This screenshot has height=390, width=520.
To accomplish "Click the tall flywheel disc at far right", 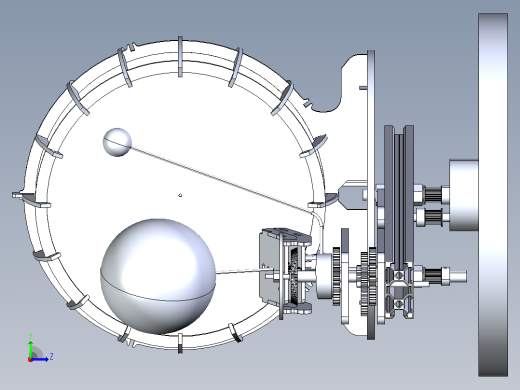I will (493, 195).
